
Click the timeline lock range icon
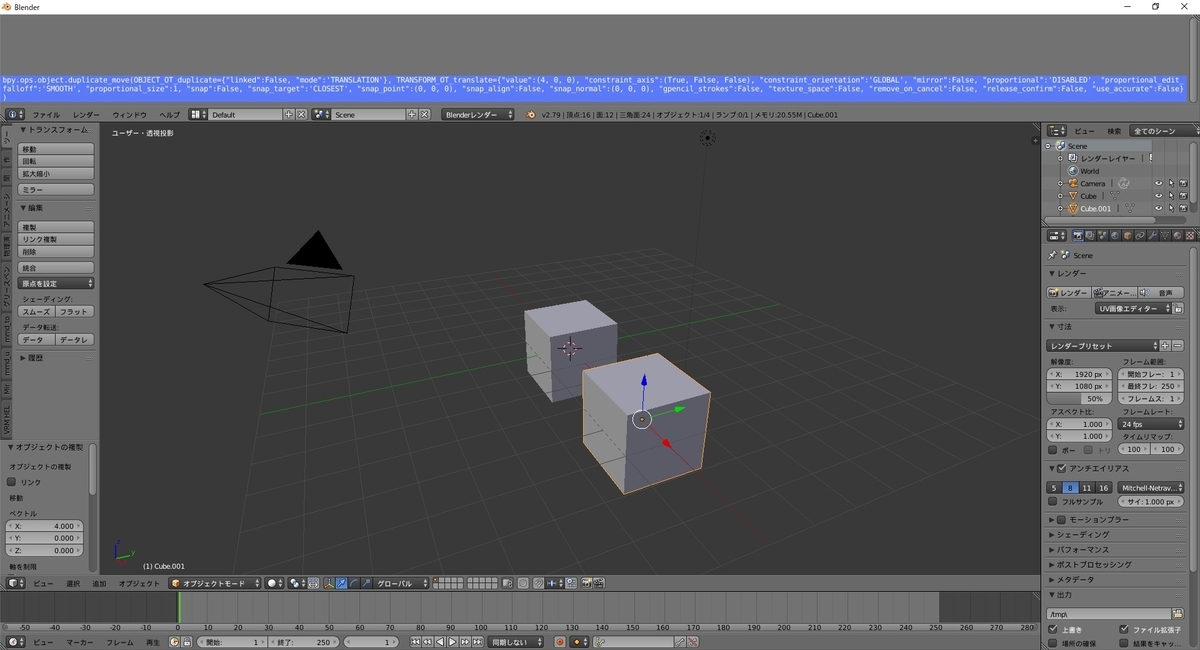click(186, 642)
